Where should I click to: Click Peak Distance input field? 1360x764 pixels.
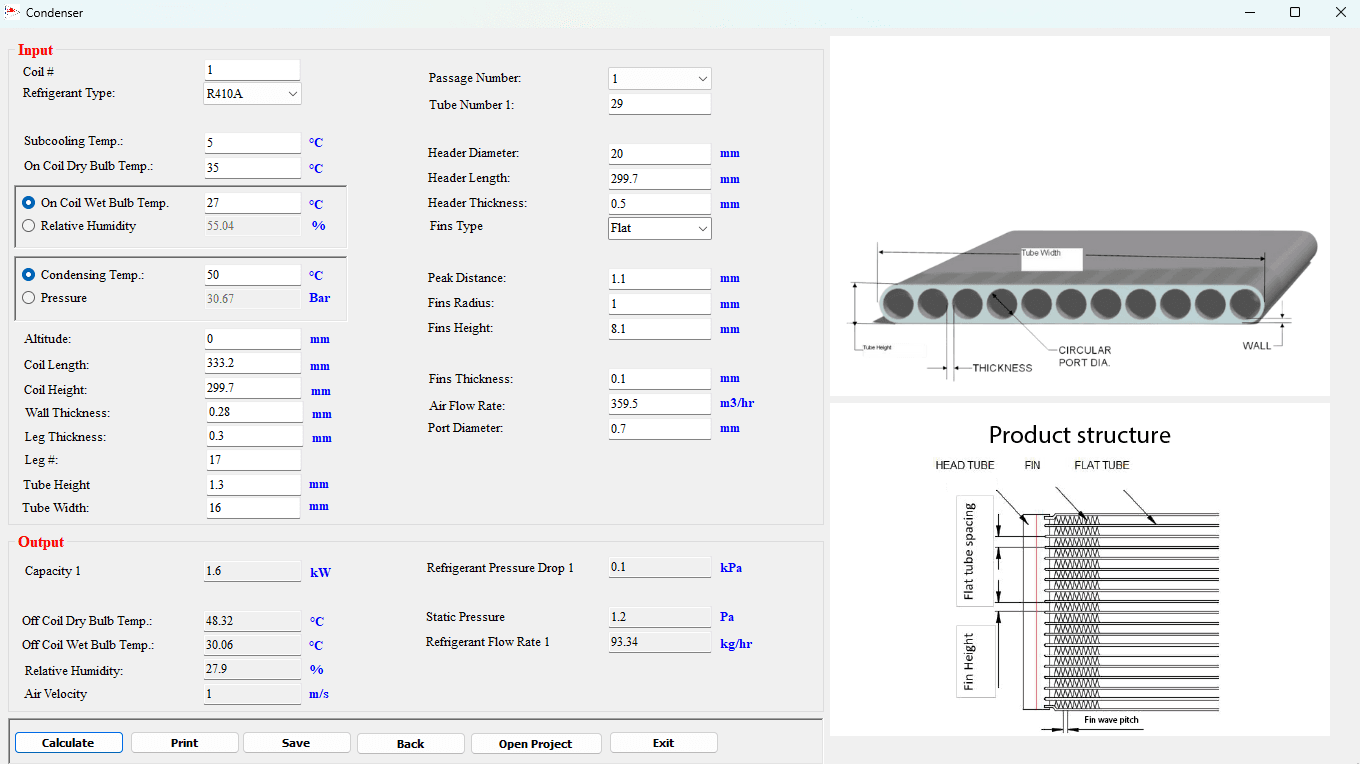click(659, 279)
